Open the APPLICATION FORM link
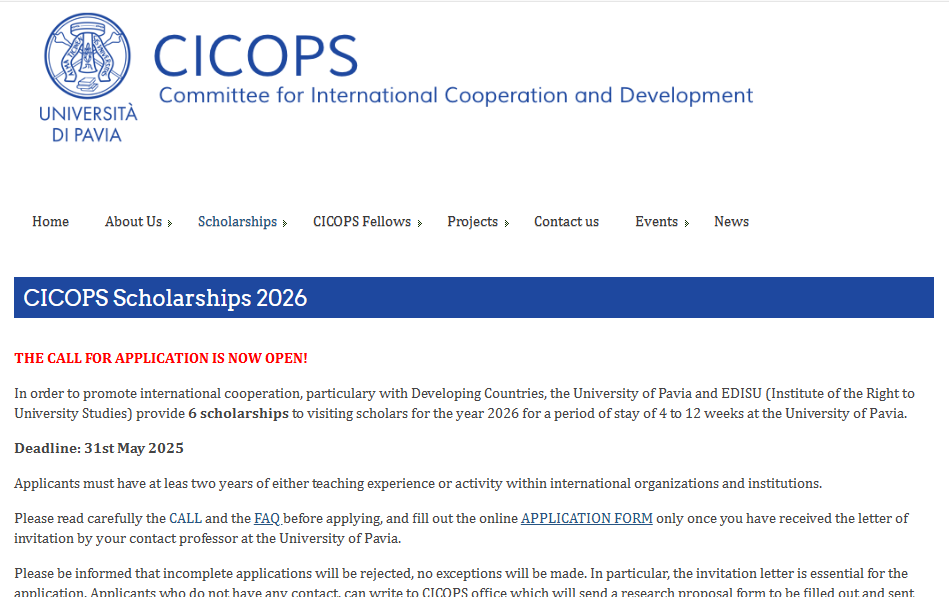Viewport: 949px width, 597px height. pos(586,518)
